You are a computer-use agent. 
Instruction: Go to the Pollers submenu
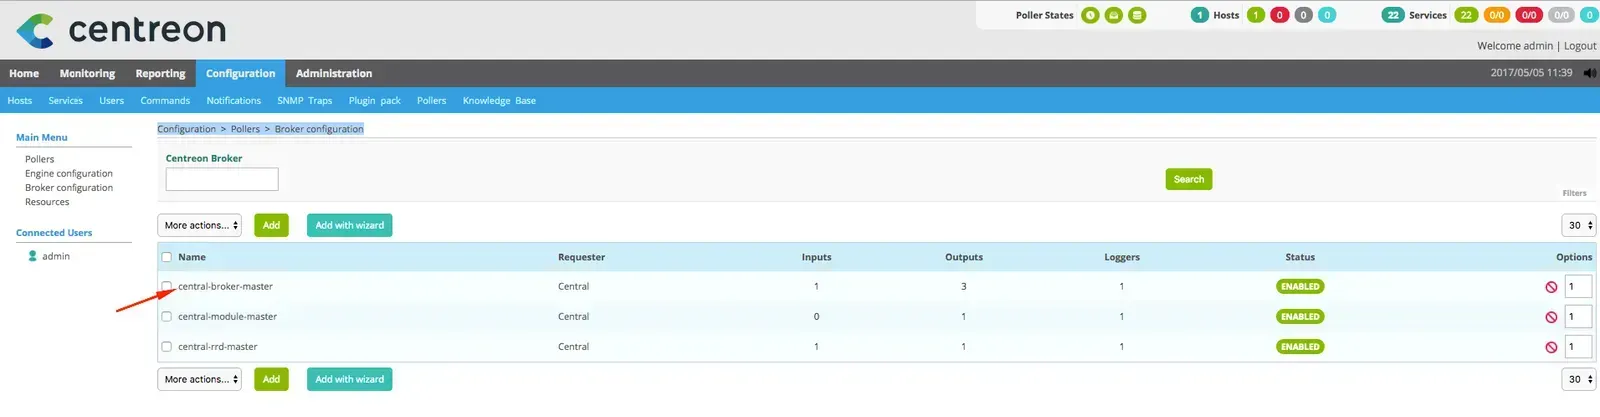tap(432, 100)
